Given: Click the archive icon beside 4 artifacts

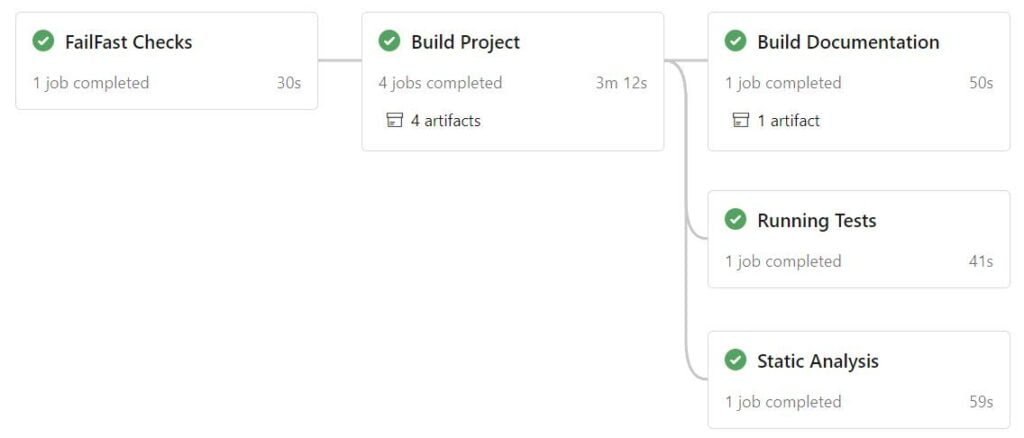Looking at the screenshot, I should click(394, 120).
